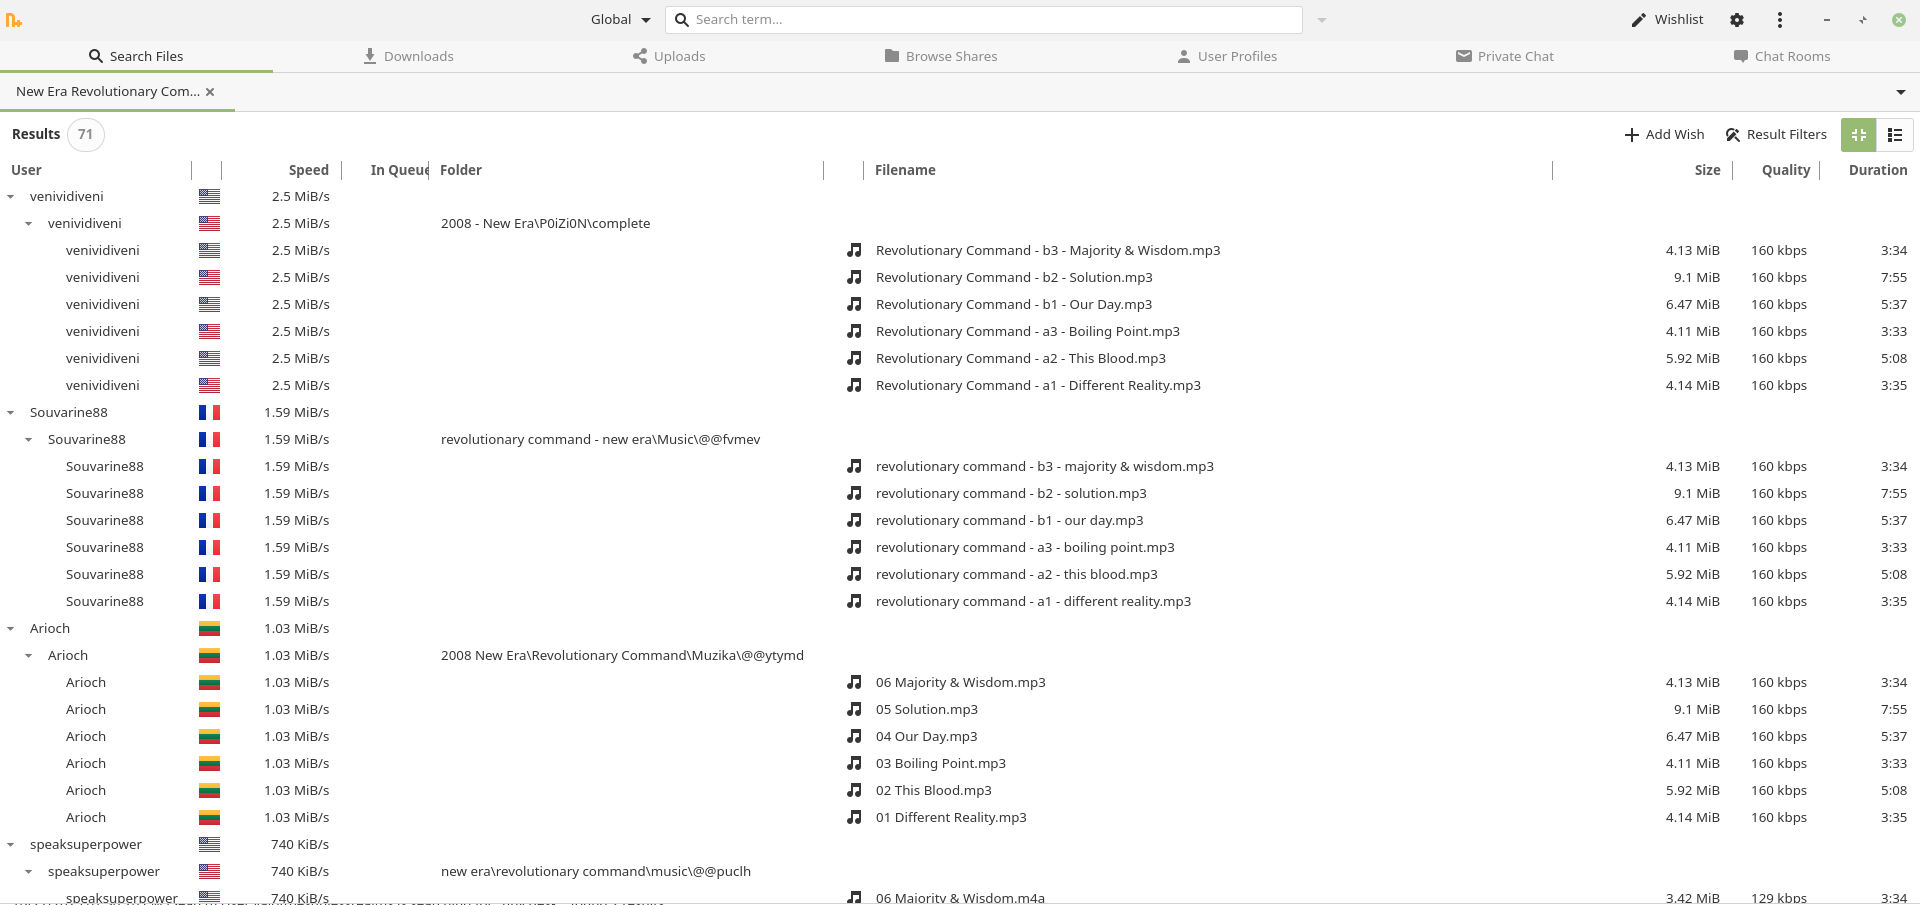Screen dimensions: 1920x905
Task: Click the search magnifier icon in search field
Action: pyautogui.click(x=682, y=20)
